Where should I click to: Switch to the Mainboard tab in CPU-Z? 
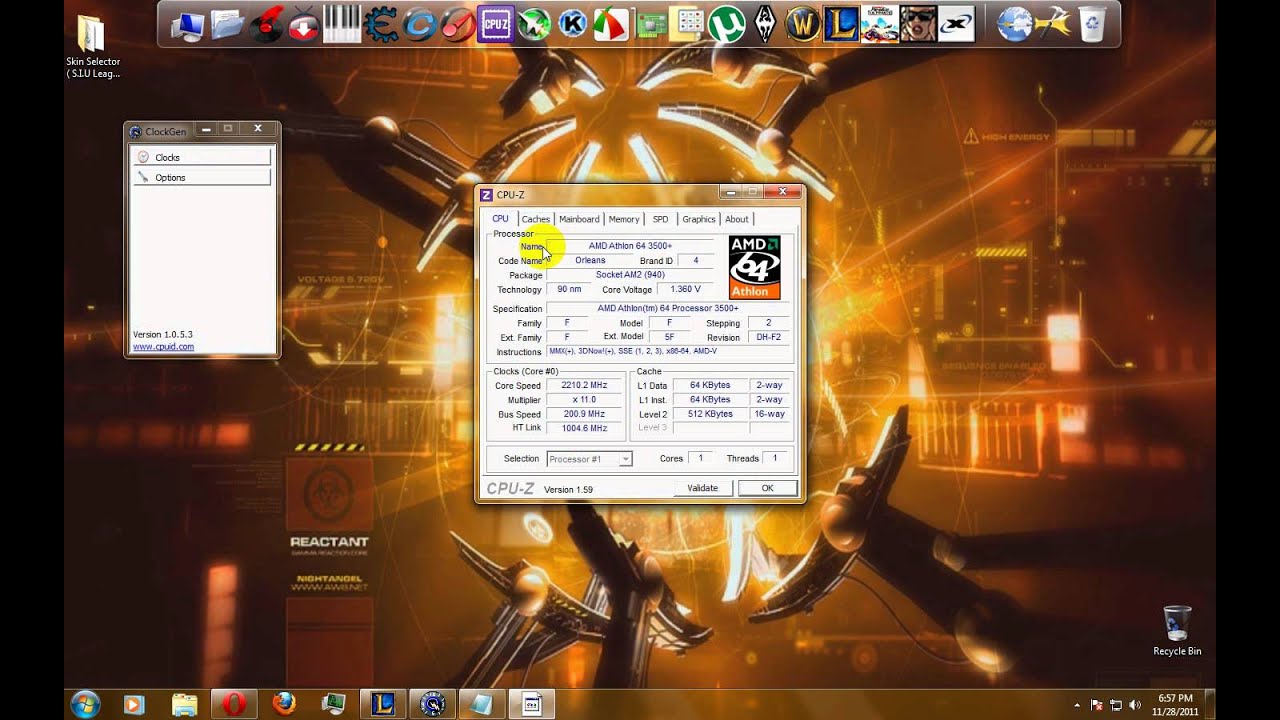(579, 219)
